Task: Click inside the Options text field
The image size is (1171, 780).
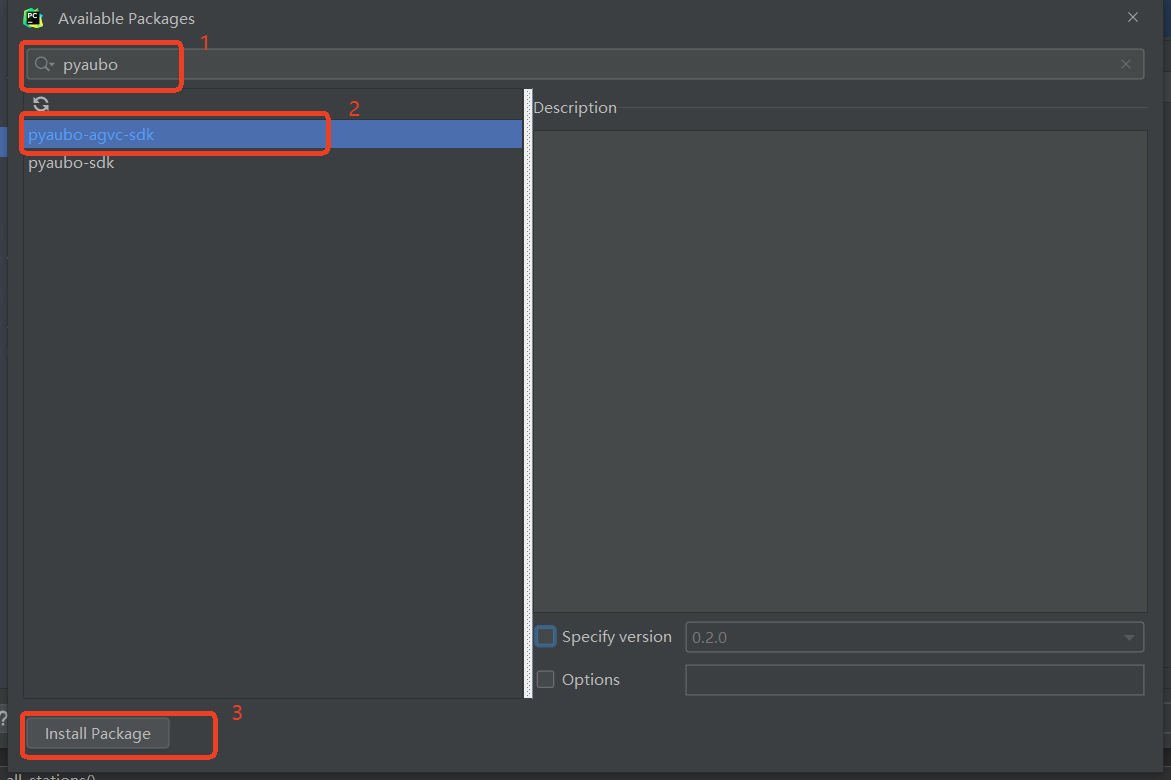Action: [914, 679]
